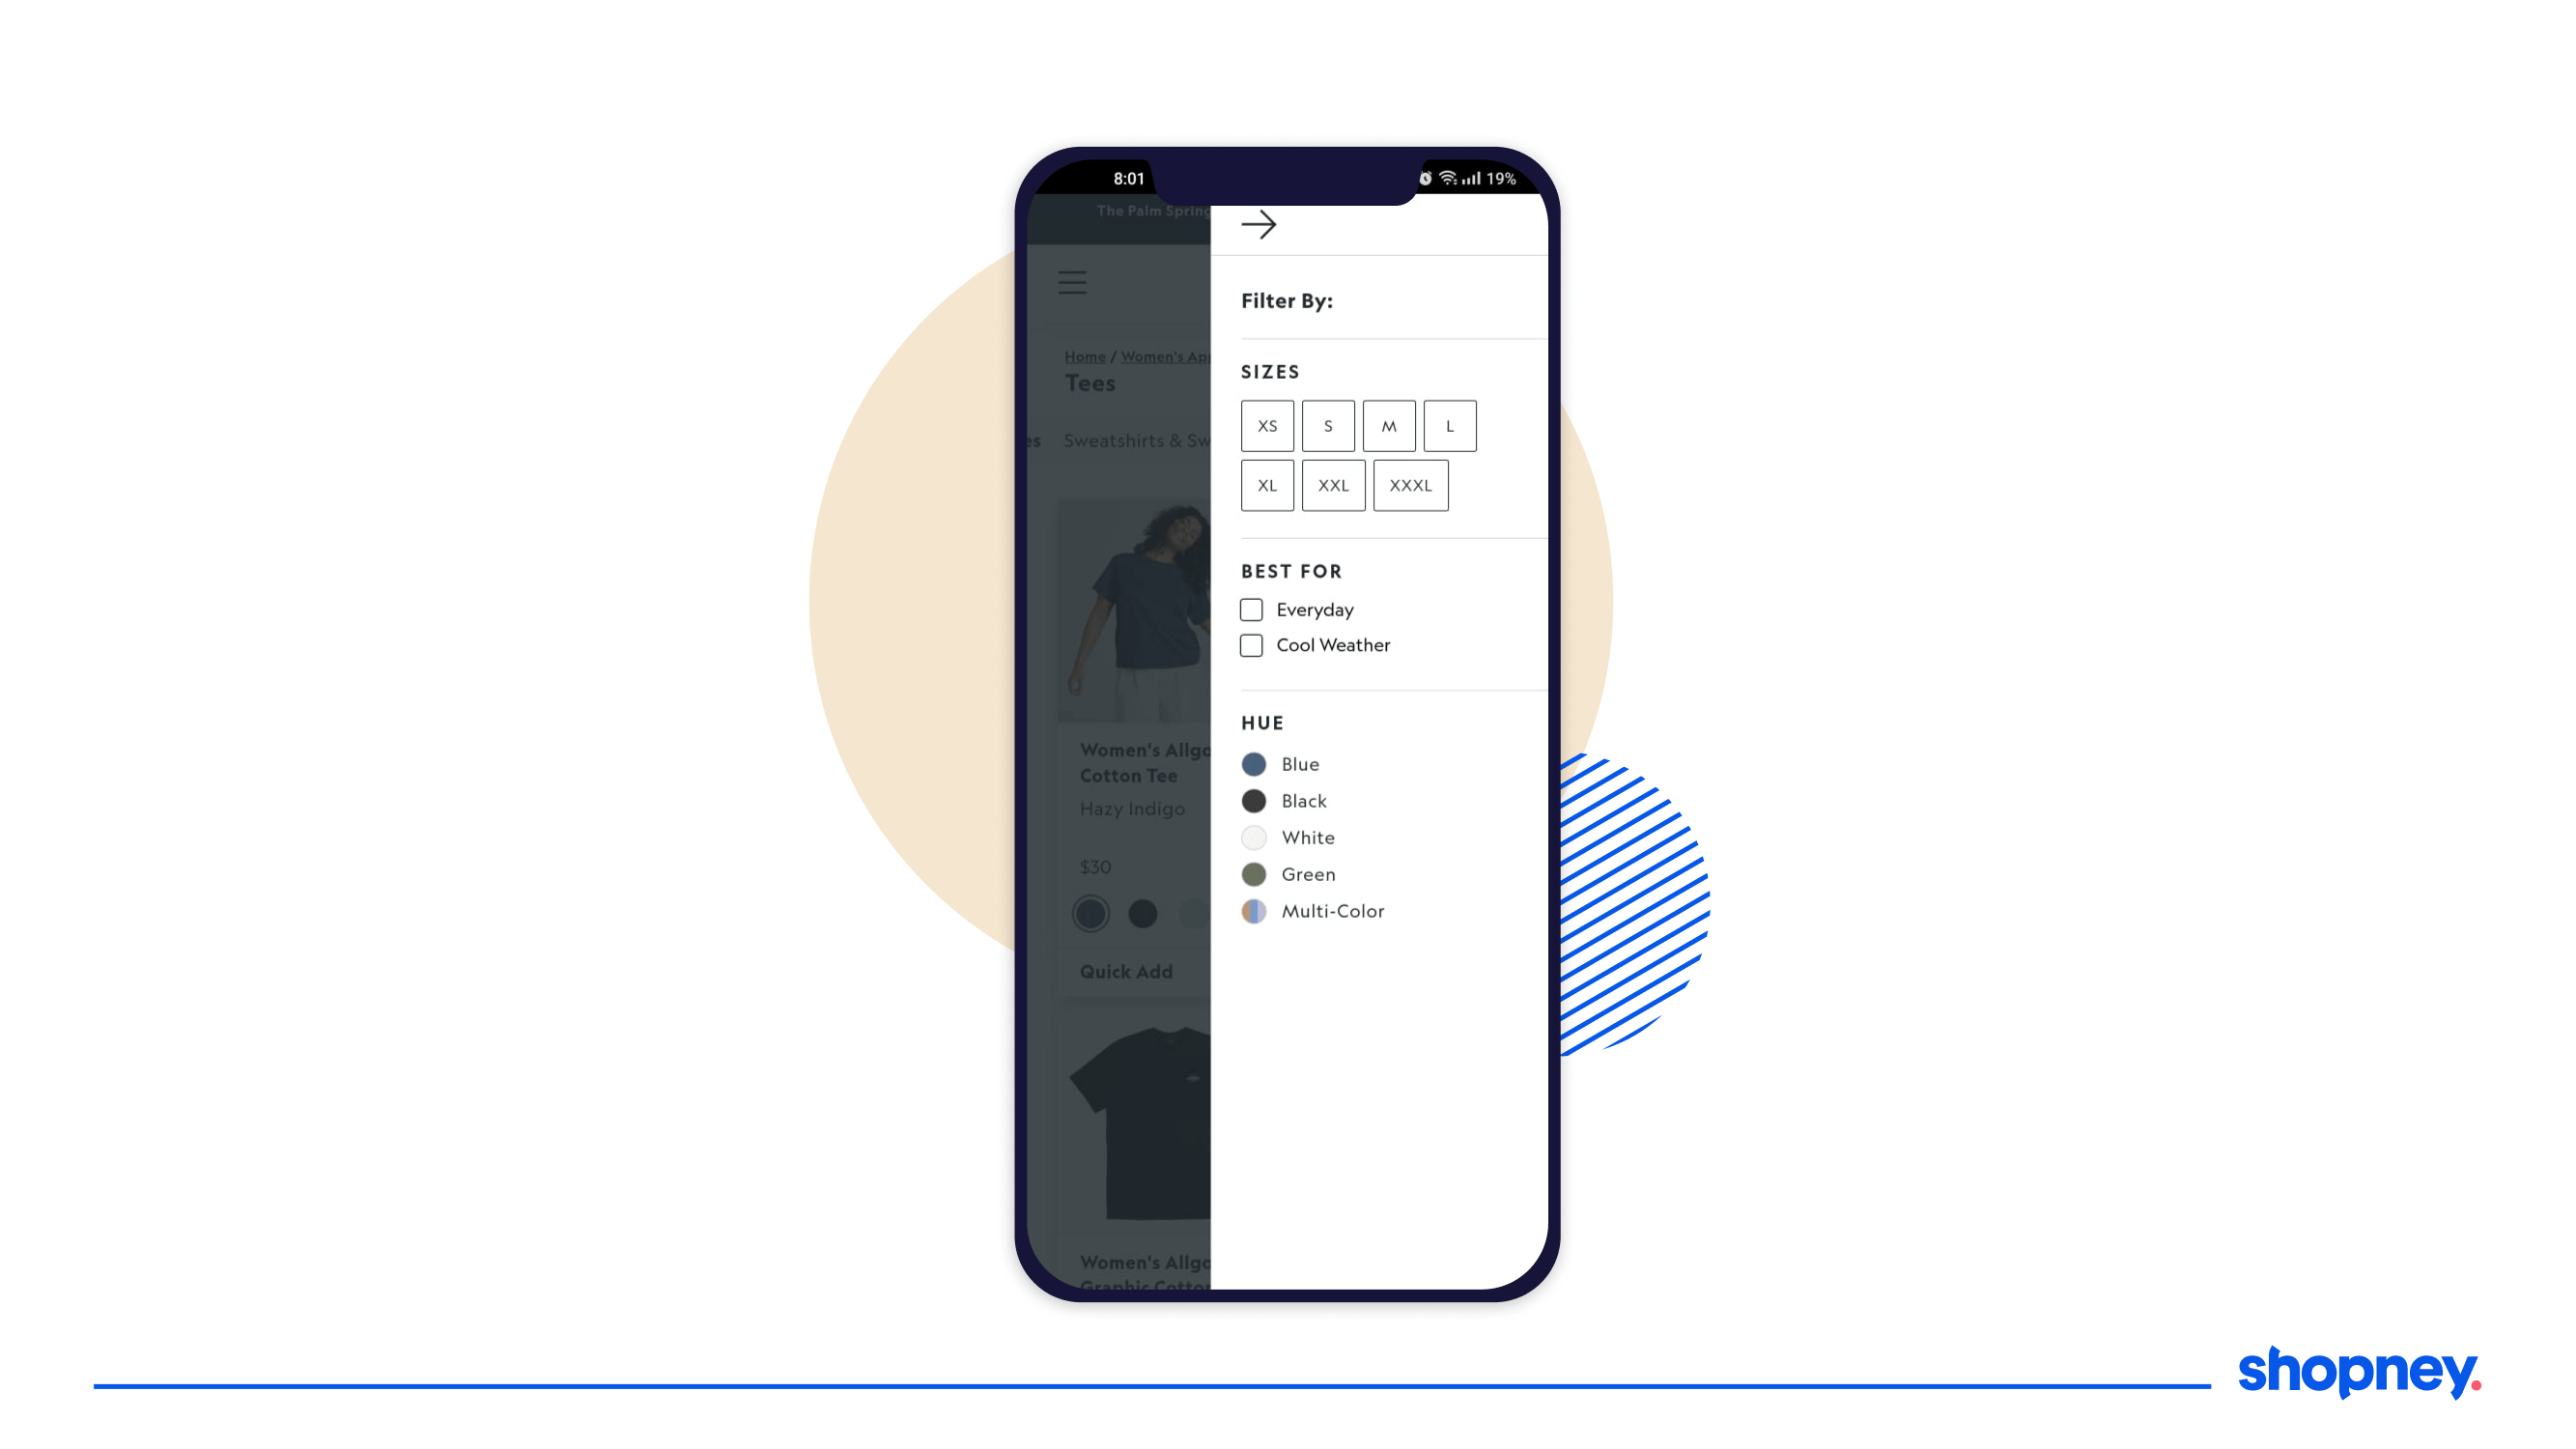Click the back arrow navigation icon
The image size is (2576, 1449).
point(1258,225)
